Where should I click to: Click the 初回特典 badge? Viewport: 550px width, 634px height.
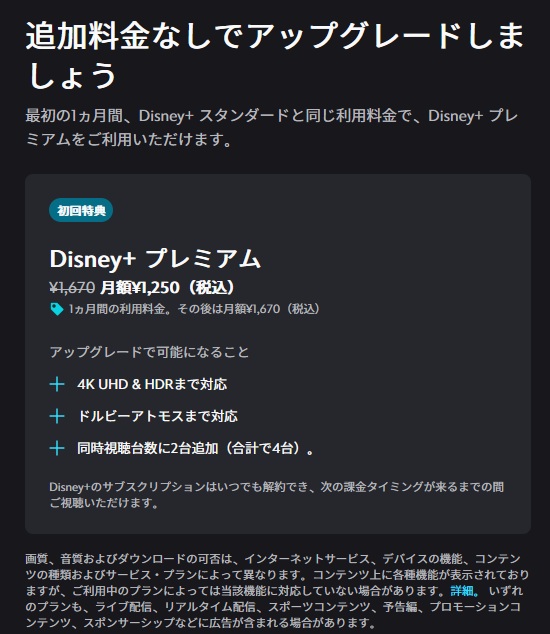81,210
